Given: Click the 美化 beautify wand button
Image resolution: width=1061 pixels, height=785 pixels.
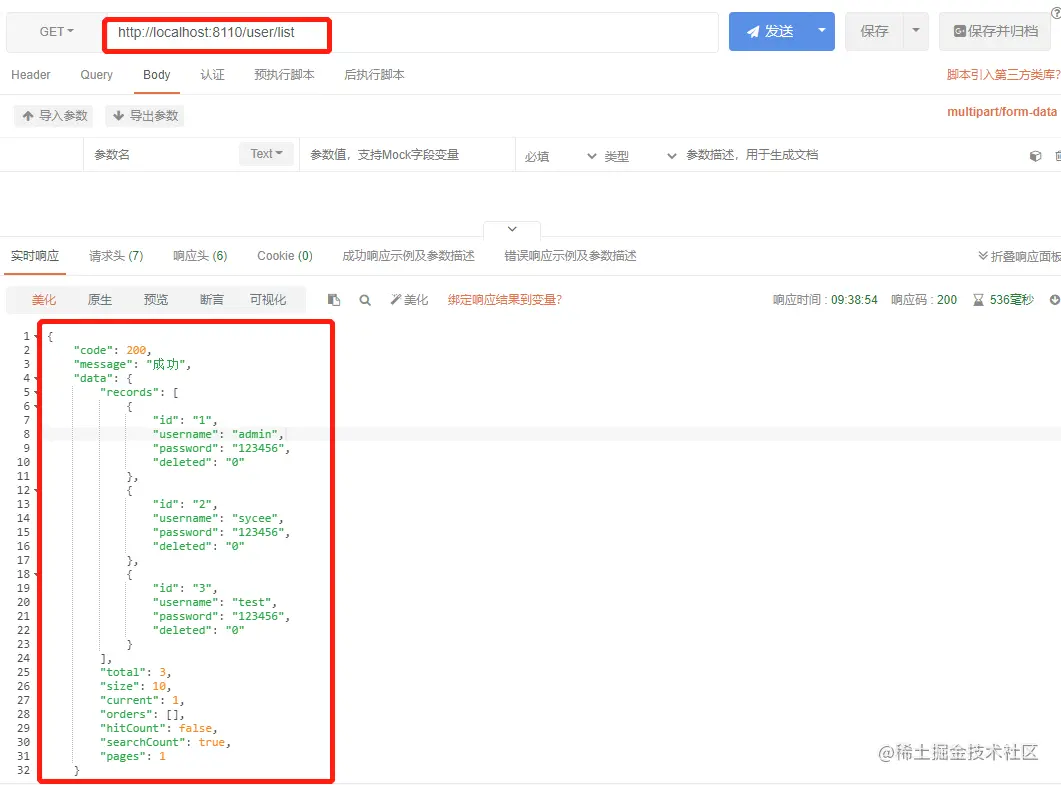Looking at the screenshot, I should [x=409, y=300].
